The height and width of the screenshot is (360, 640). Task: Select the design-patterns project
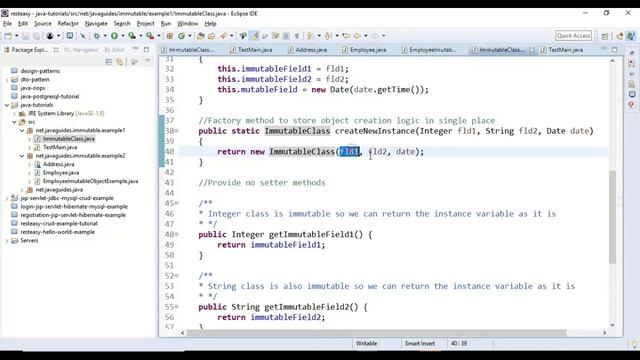pos(40,71)
